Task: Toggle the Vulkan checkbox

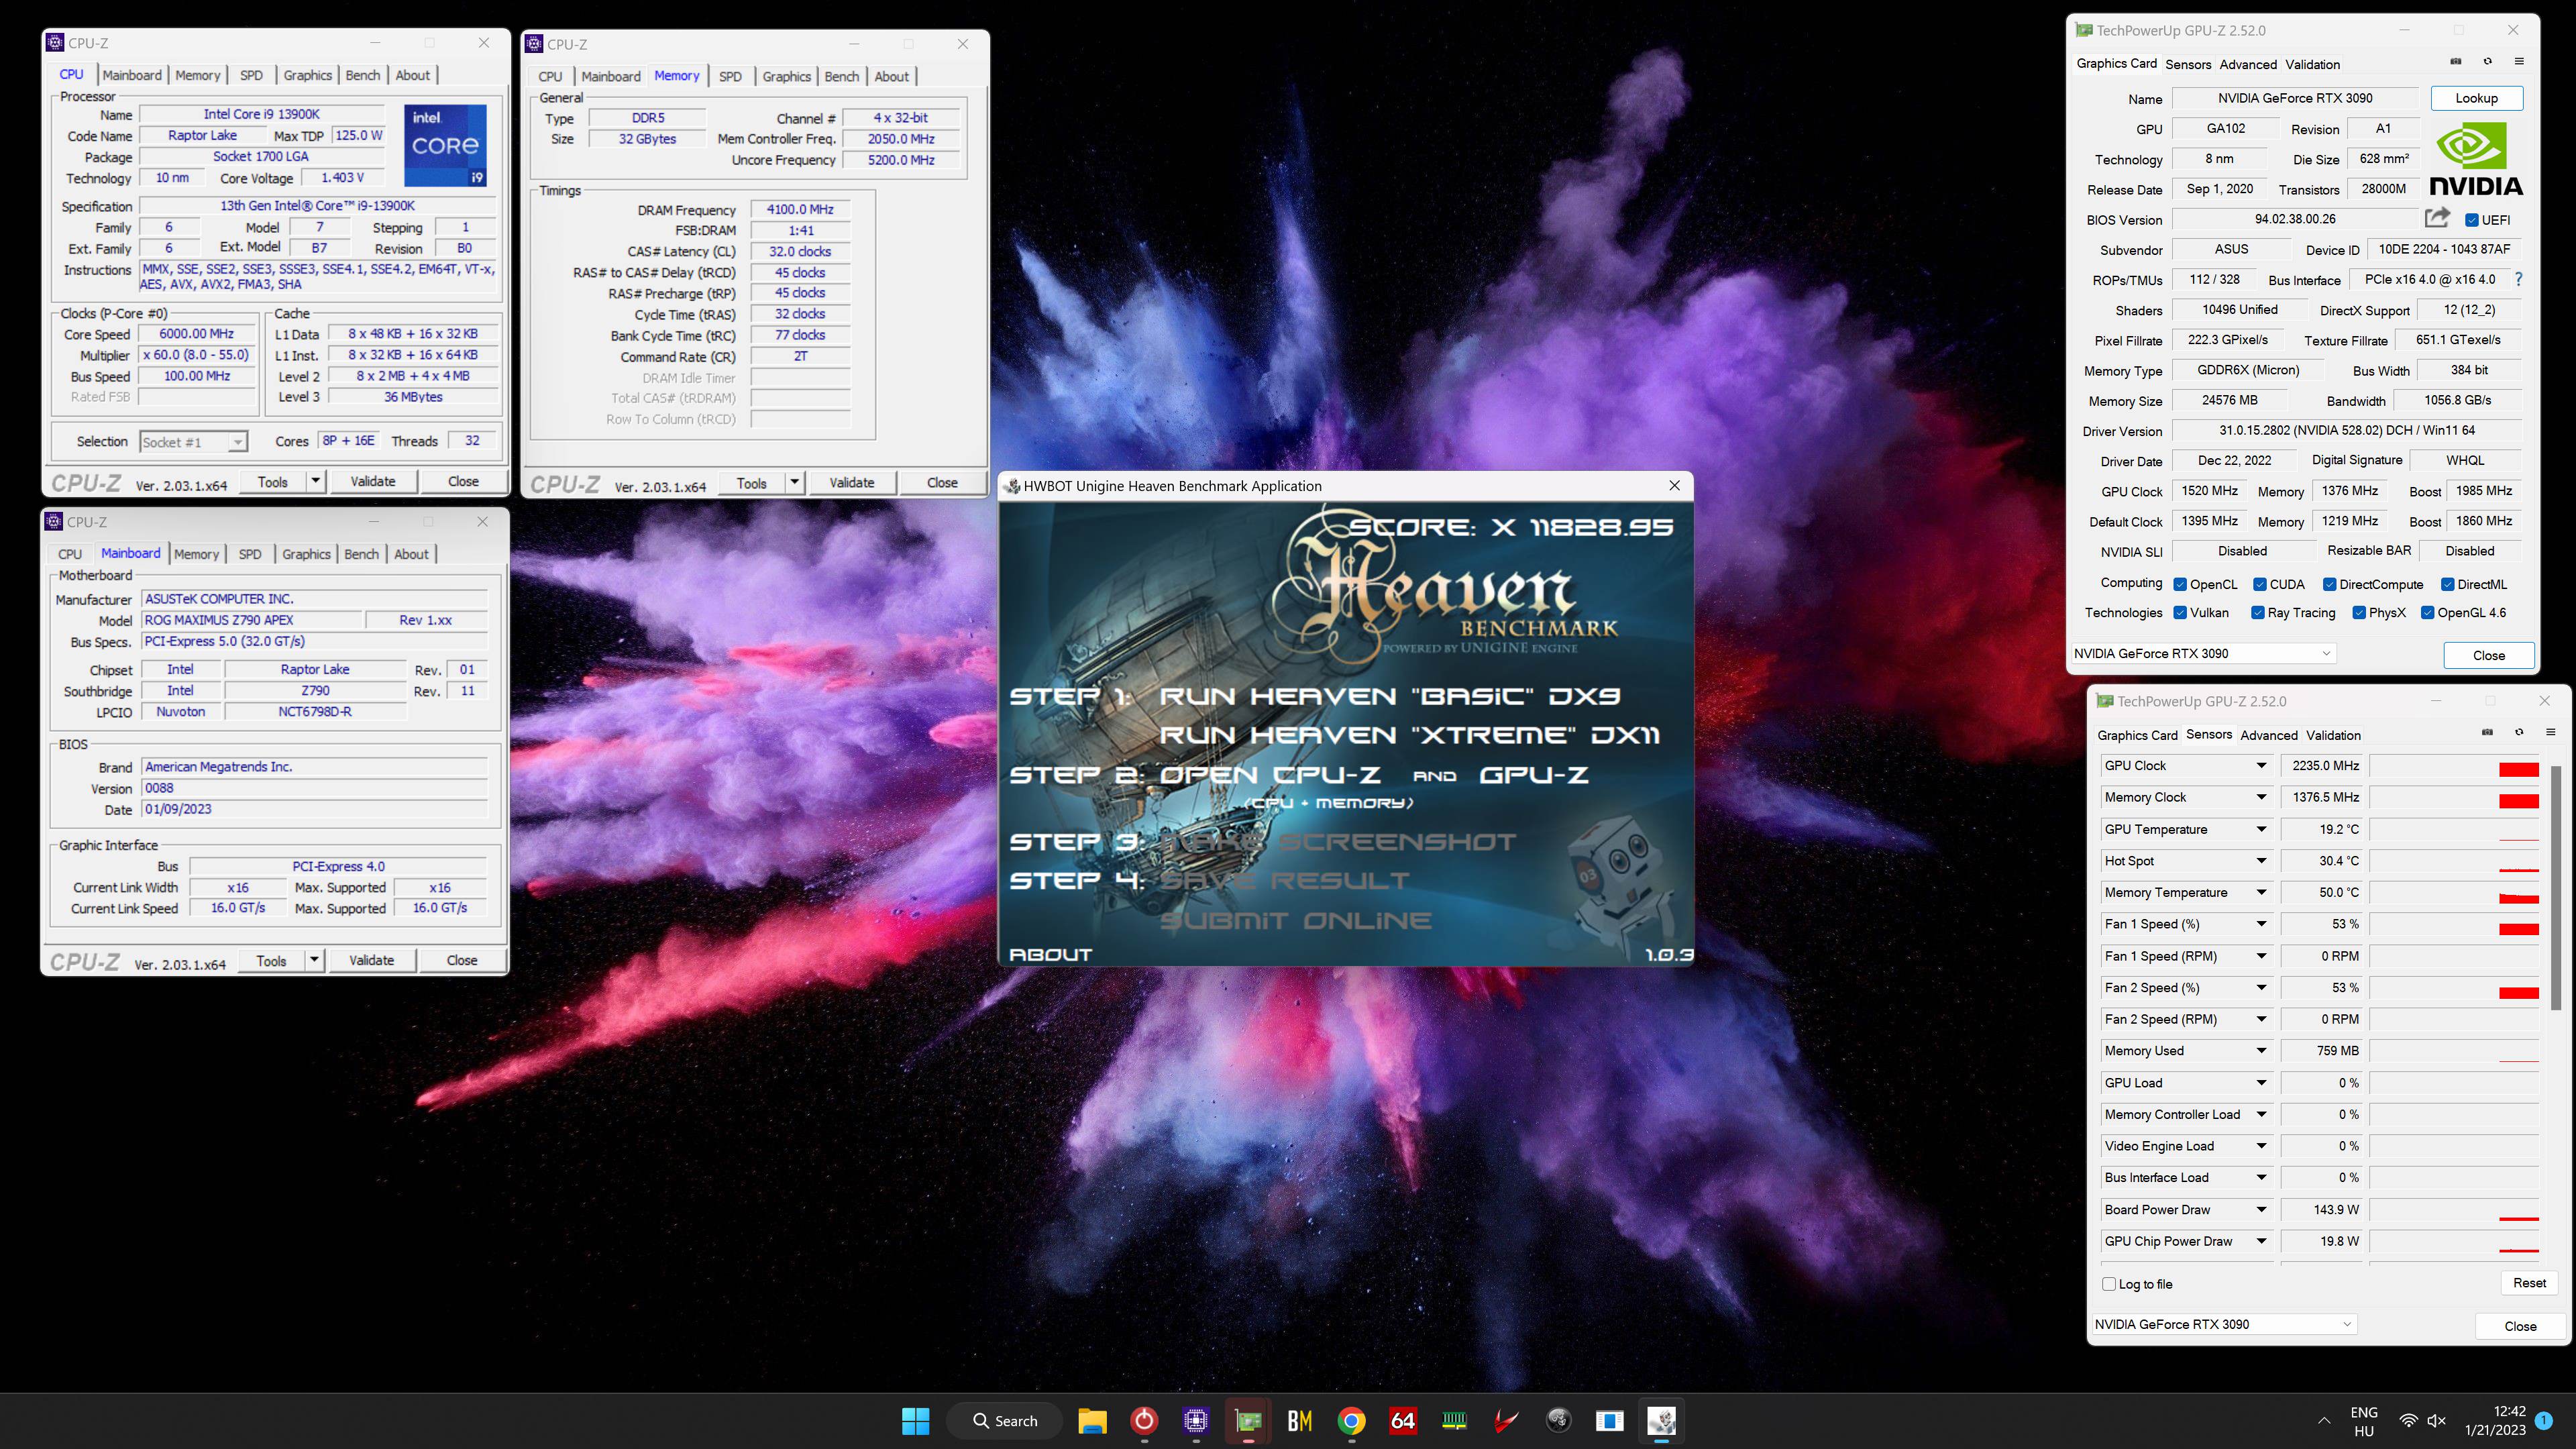Action: click(x=2180, y=612)
